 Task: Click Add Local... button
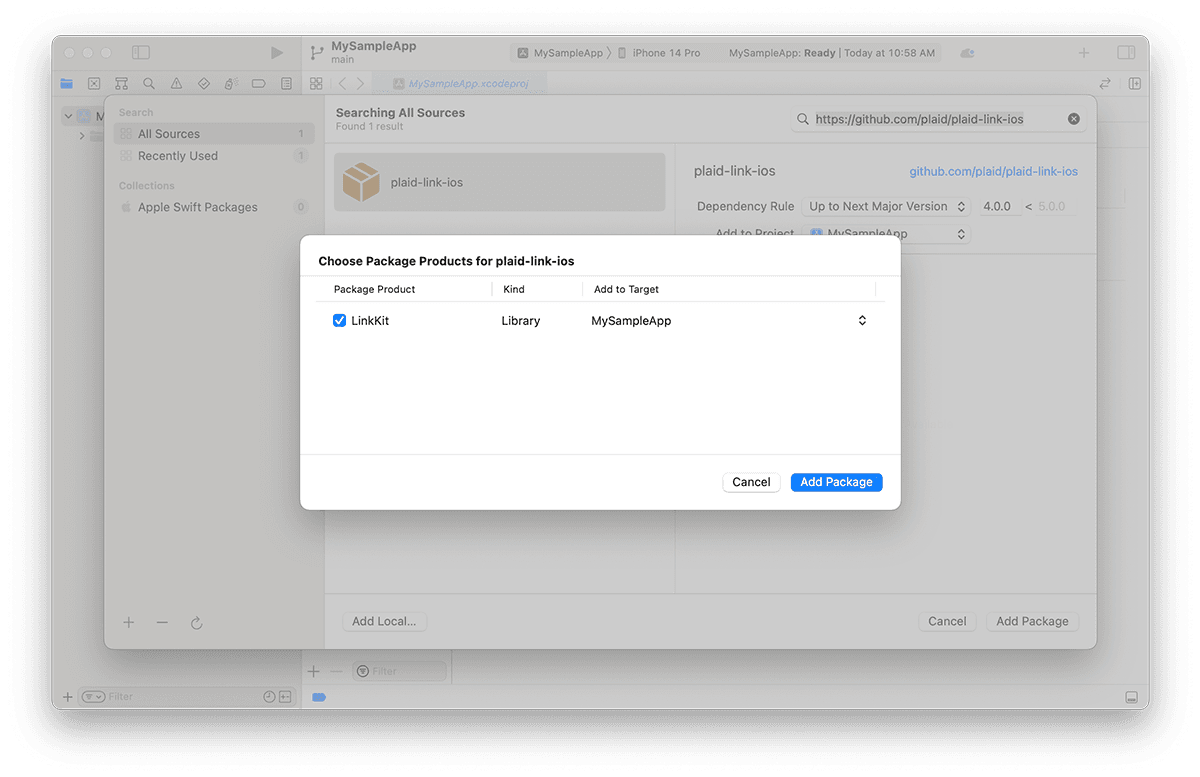point(384,621)
